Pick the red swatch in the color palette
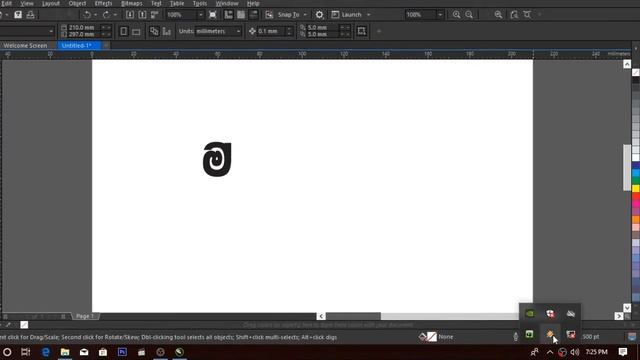 (x=636, y=196)
